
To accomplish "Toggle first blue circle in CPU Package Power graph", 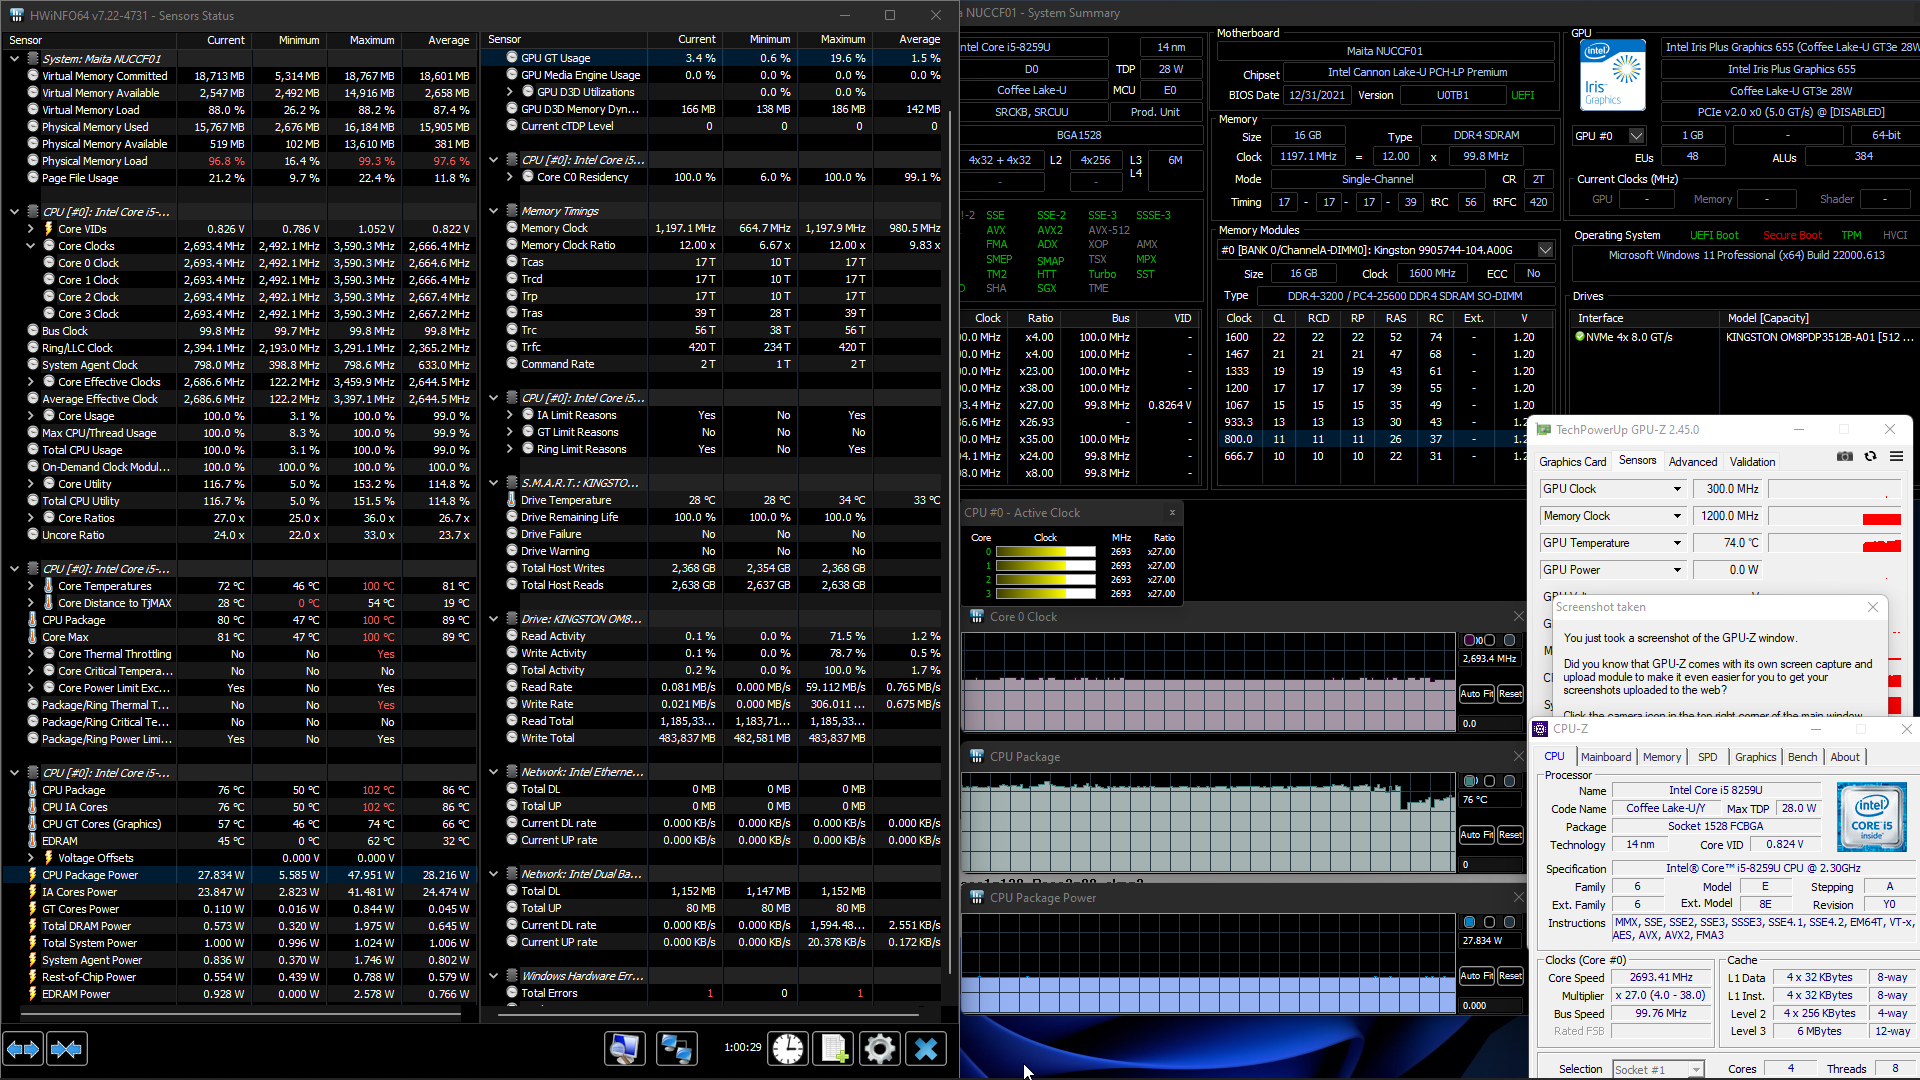I will tap(1470, 922).
